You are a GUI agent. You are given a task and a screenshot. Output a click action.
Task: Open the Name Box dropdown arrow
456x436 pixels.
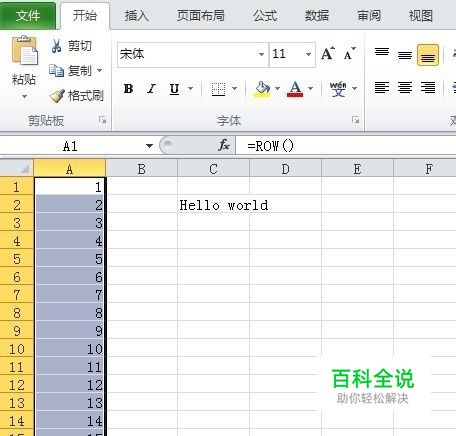pyautogui.click(x=149, y=146)
